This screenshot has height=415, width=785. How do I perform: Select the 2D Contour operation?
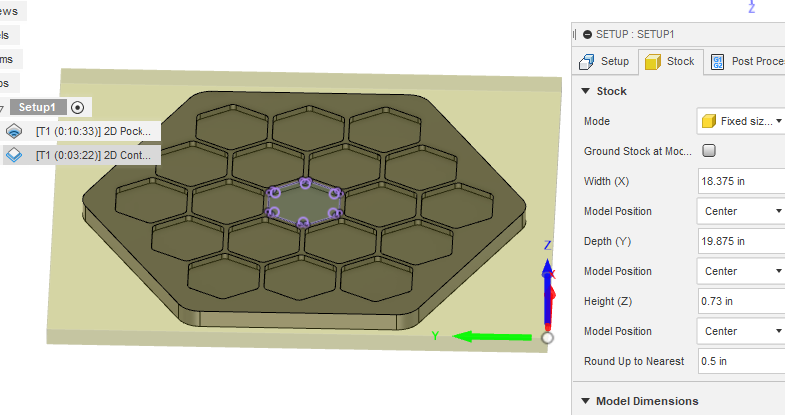pyautogui.click(x=93, y=155)
